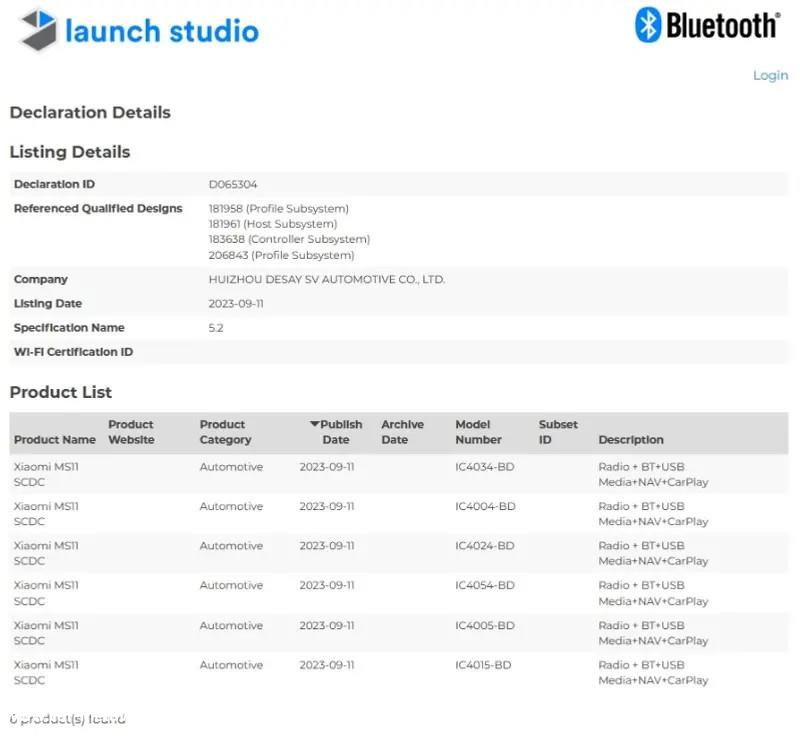Click the Automotive category in the IC4024-BD row
The image size is (800, 745).
pos(231,545)
